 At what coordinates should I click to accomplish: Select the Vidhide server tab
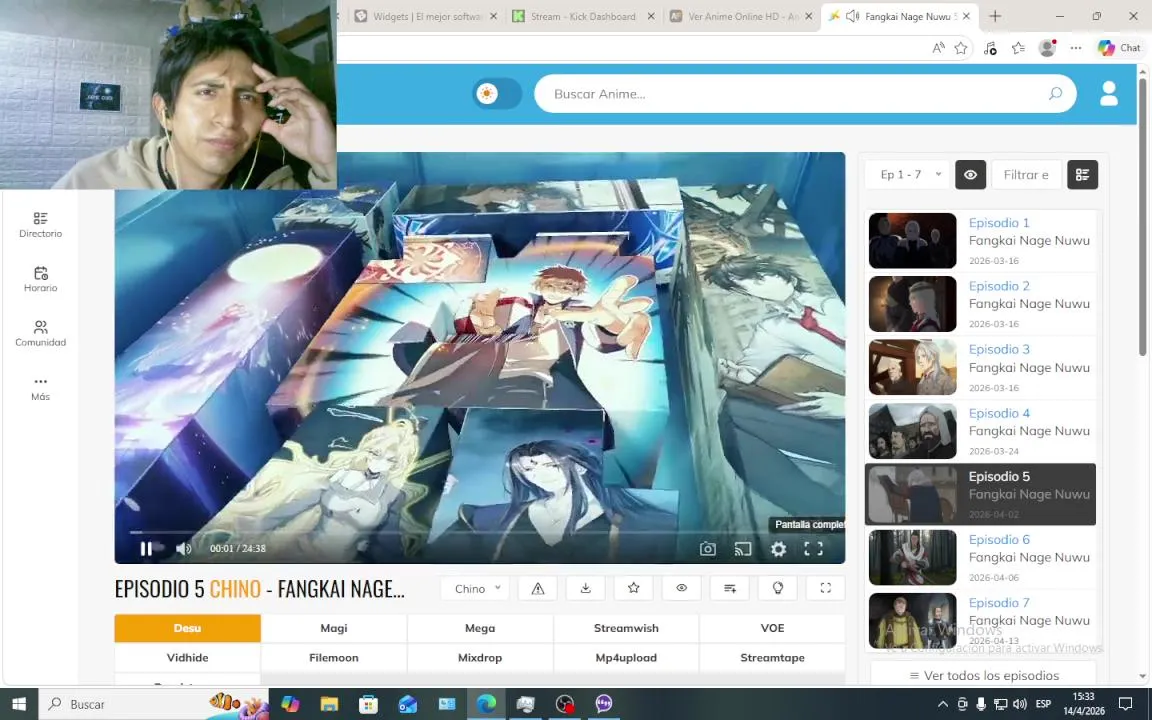(x=187, y=658)
